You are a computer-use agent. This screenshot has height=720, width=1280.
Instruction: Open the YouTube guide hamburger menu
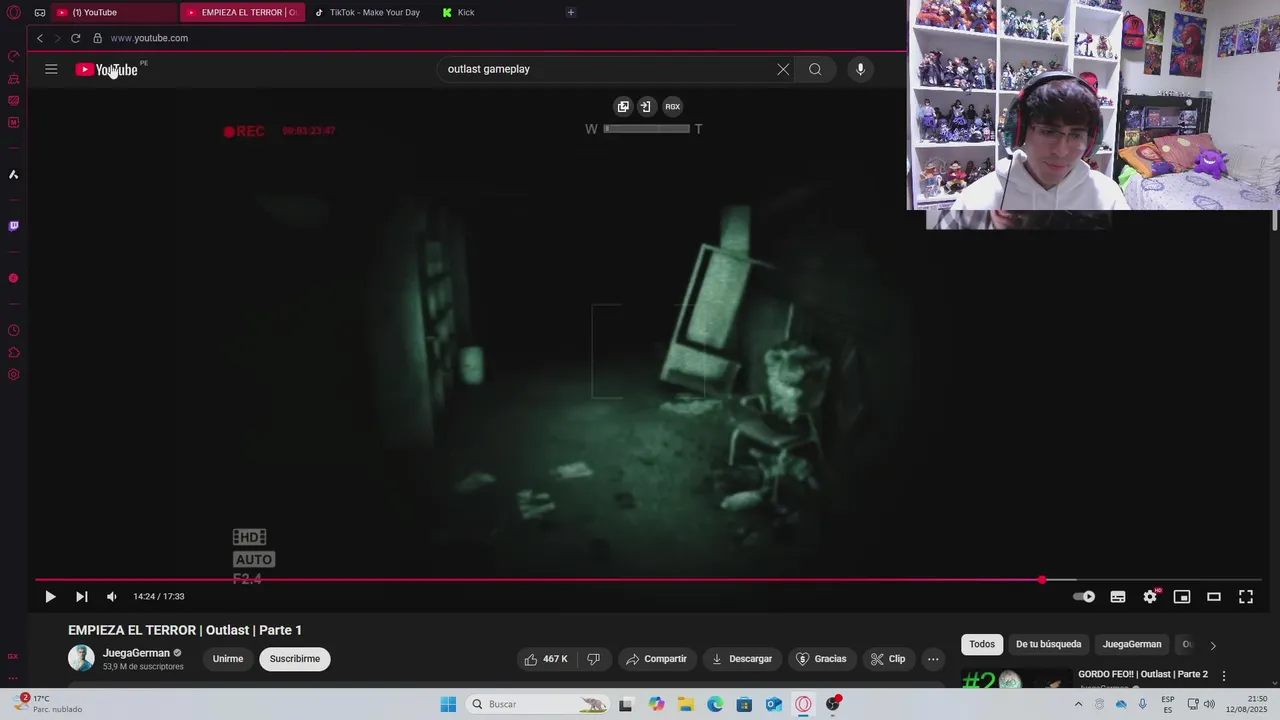click(51, 69)
